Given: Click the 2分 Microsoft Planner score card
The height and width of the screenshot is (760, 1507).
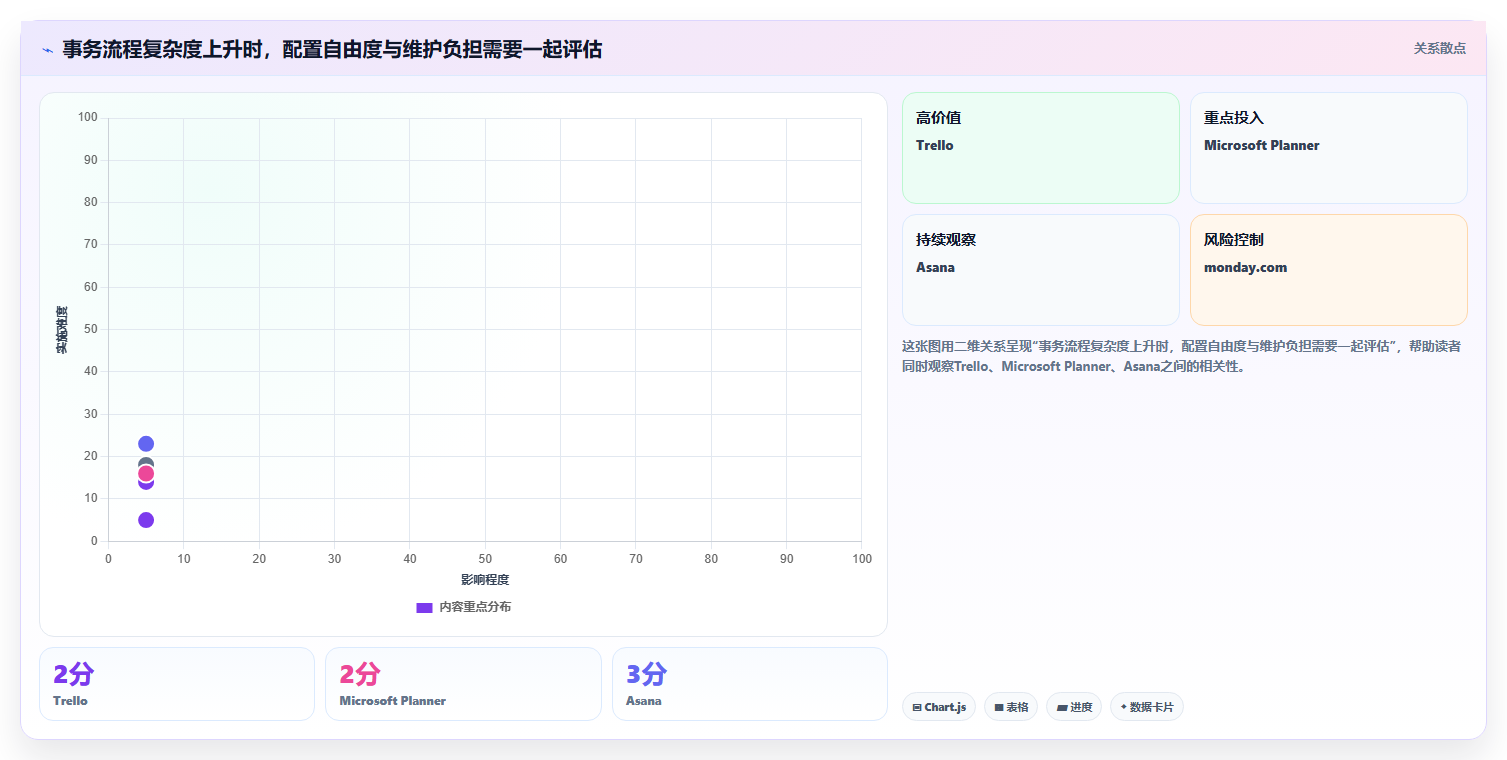Looking at the screenshot, I should point(463,684).
